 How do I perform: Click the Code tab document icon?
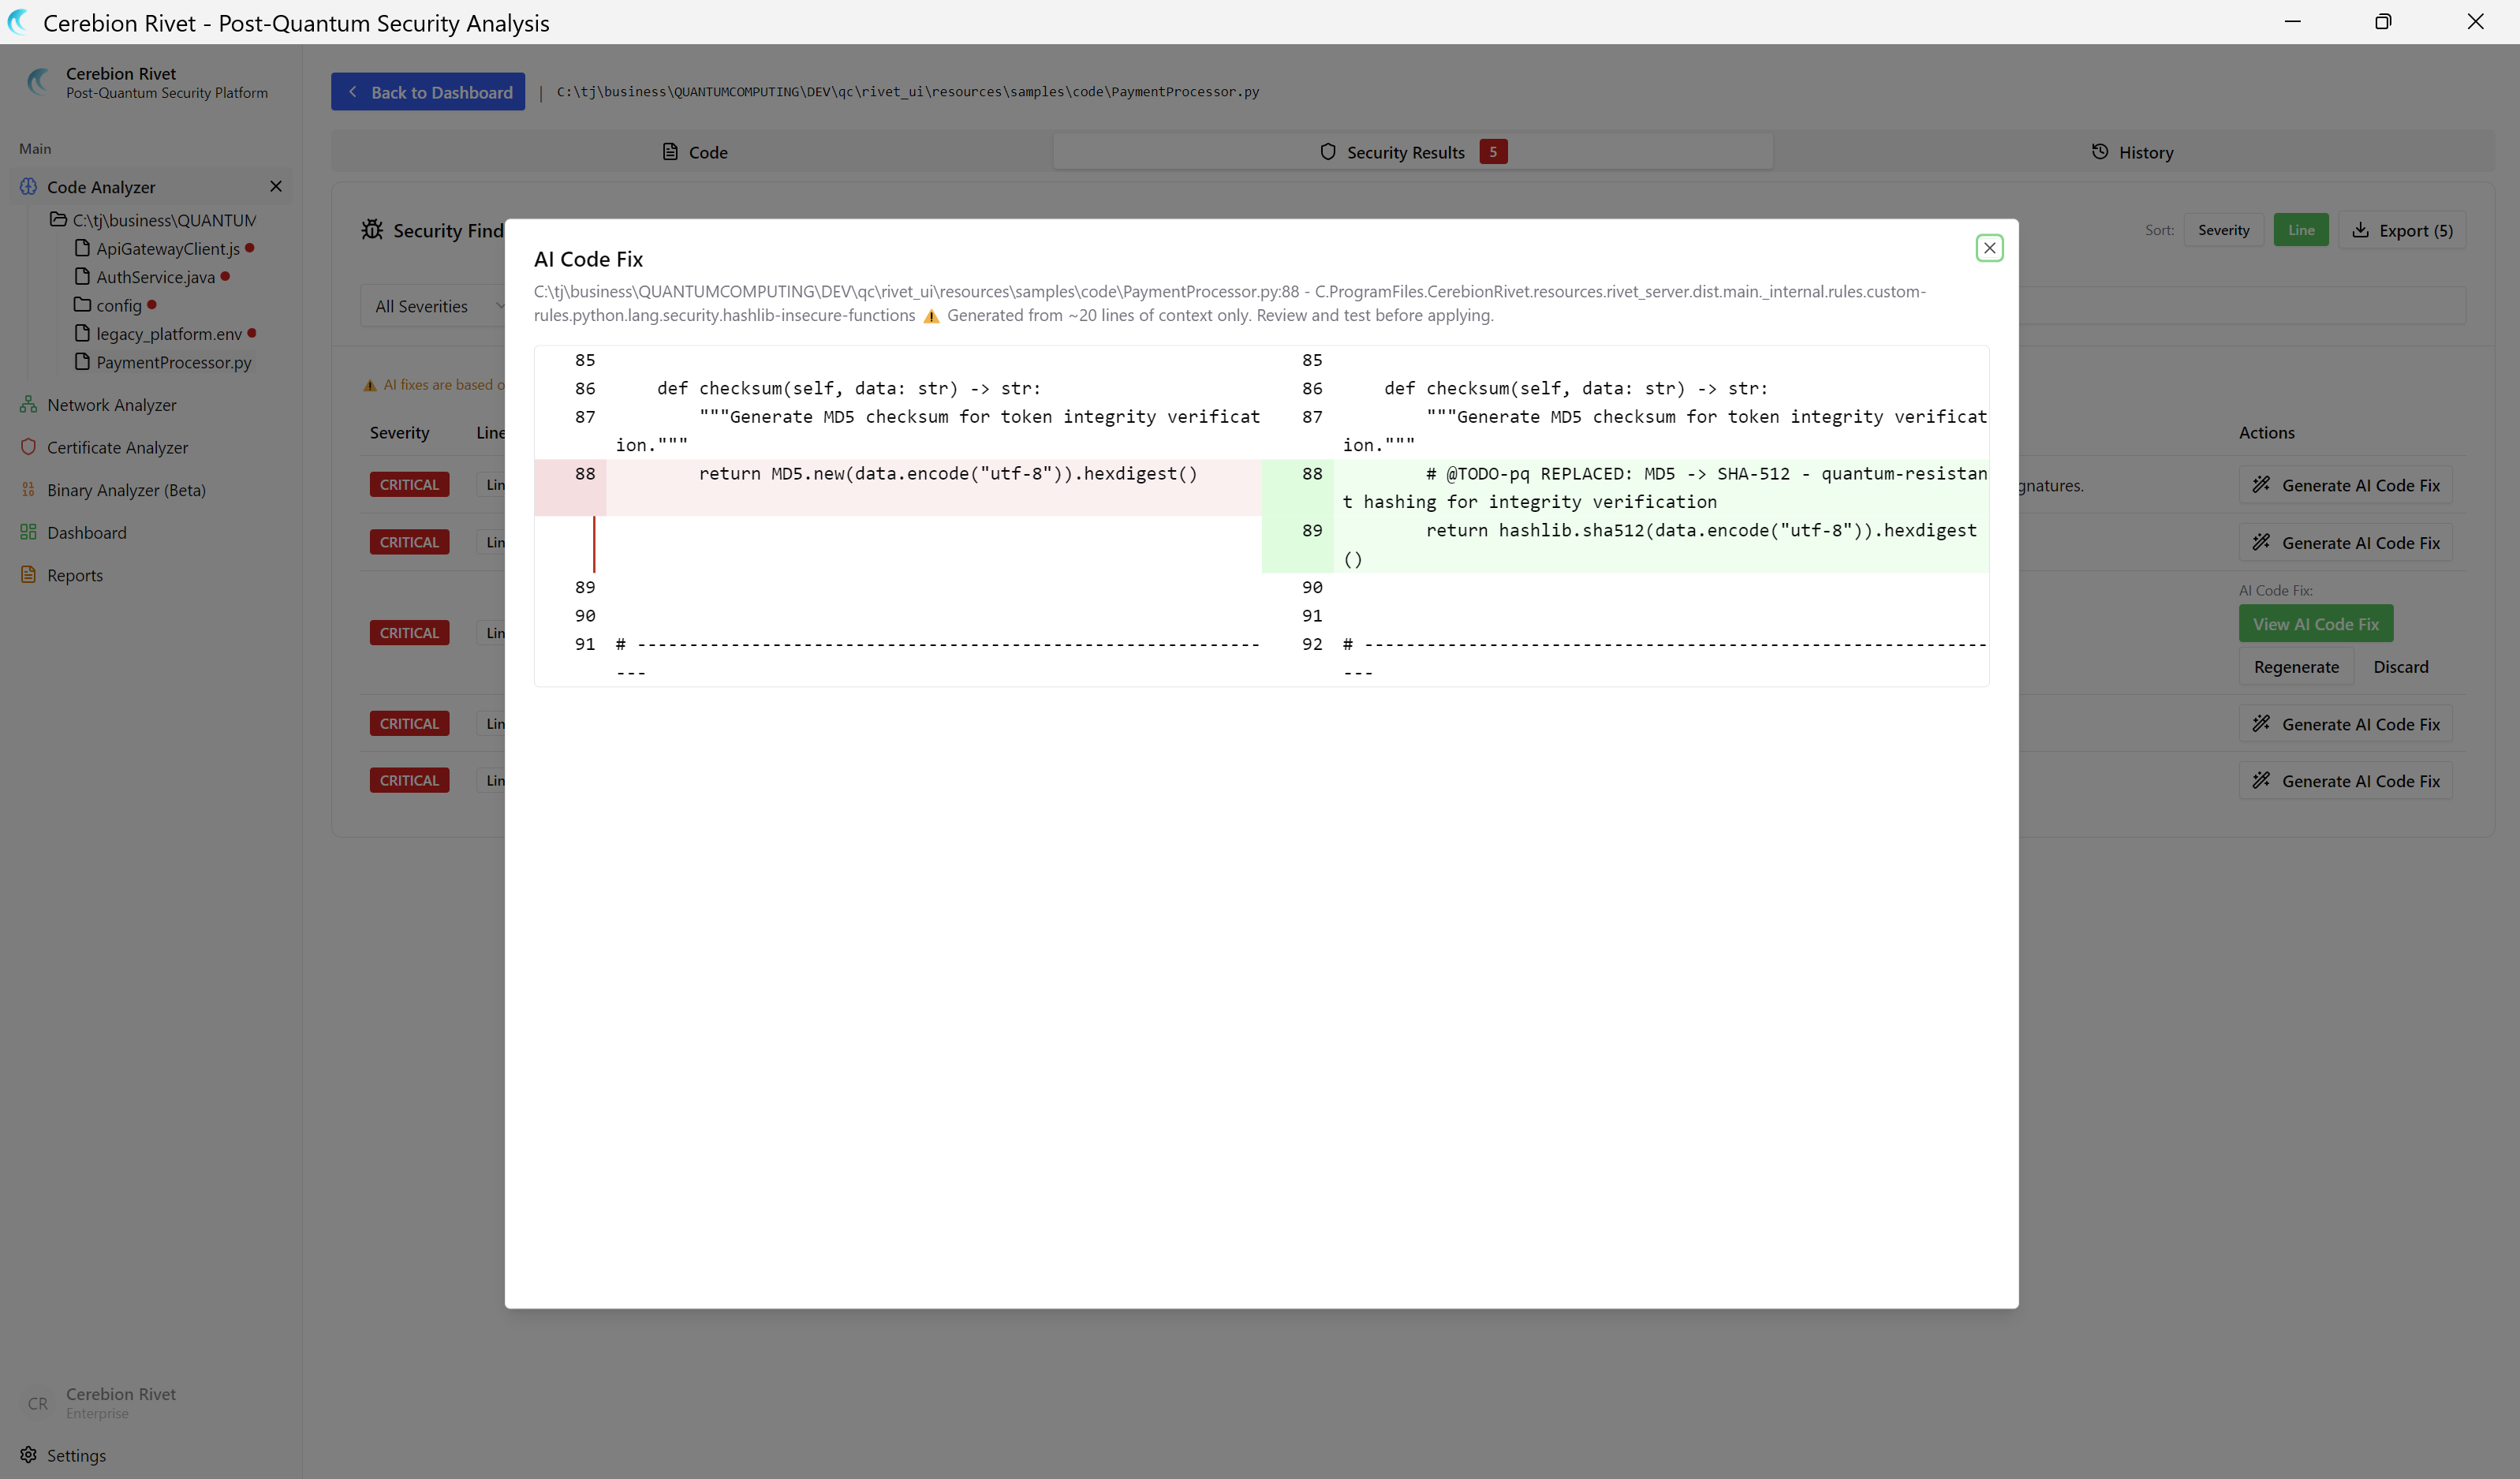coord(670,151)
